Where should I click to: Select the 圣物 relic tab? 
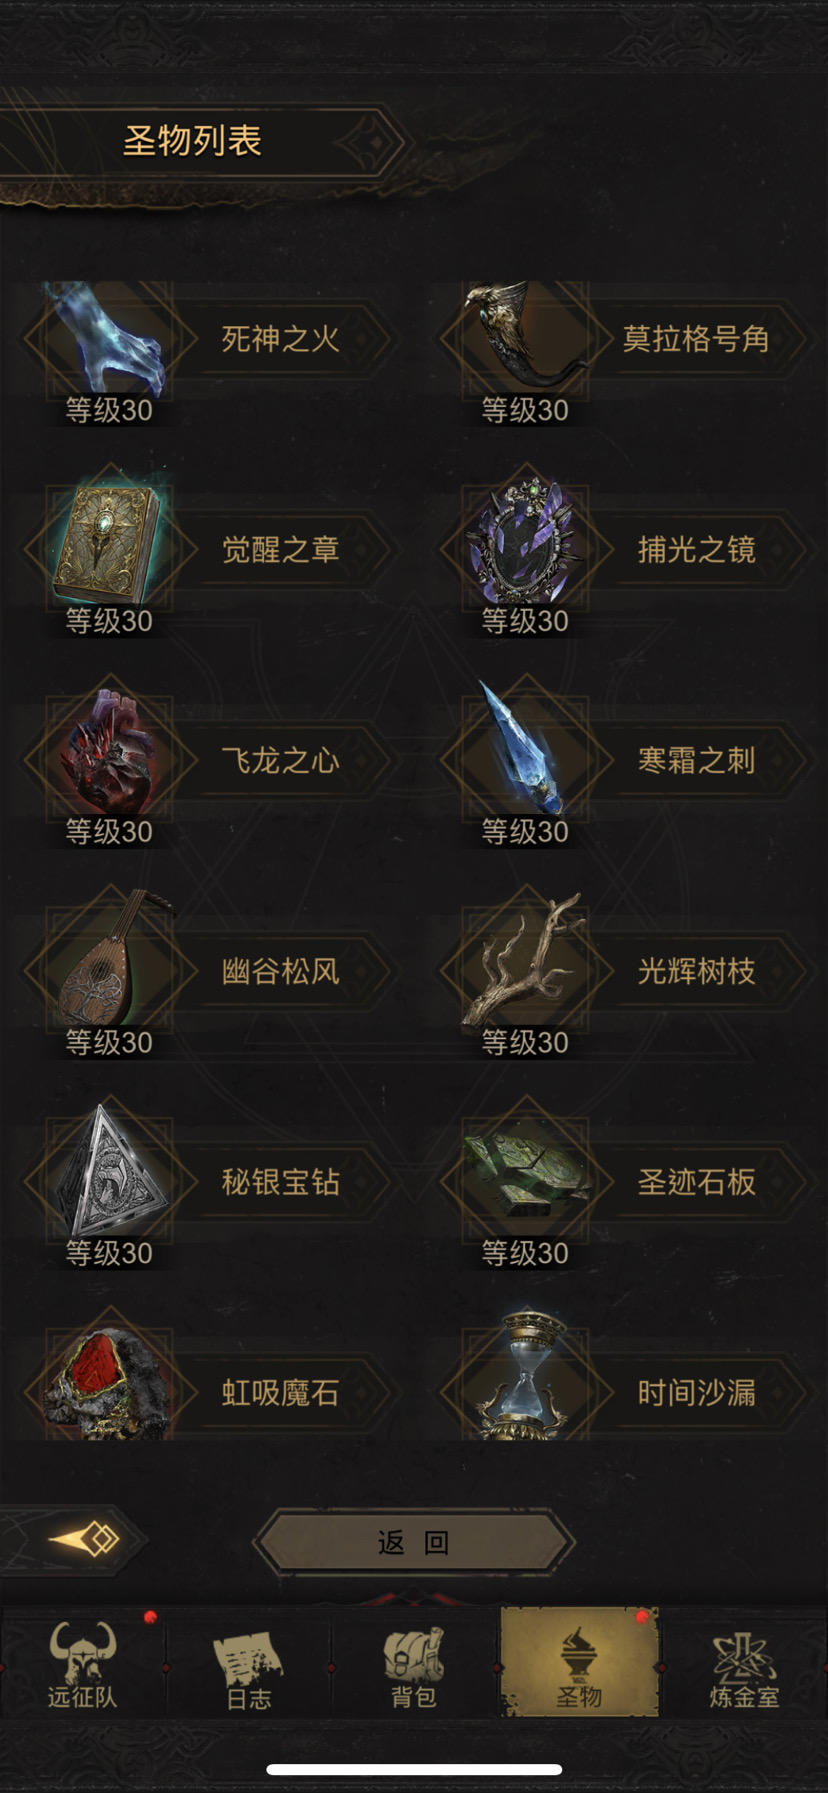579,1663
